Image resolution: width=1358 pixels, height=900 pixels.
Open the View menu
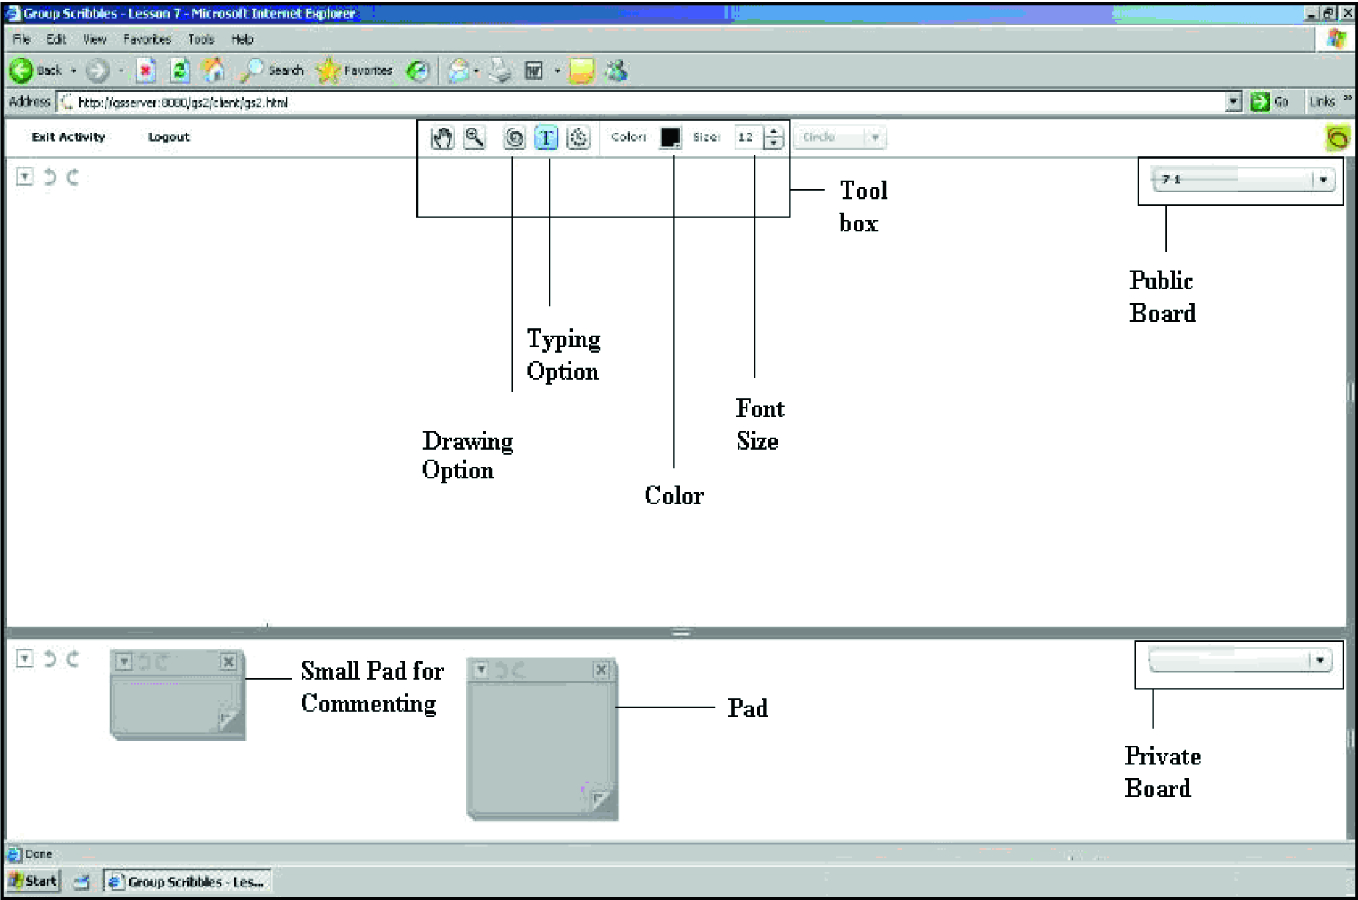pyautogui.click(x=95, y=39)
